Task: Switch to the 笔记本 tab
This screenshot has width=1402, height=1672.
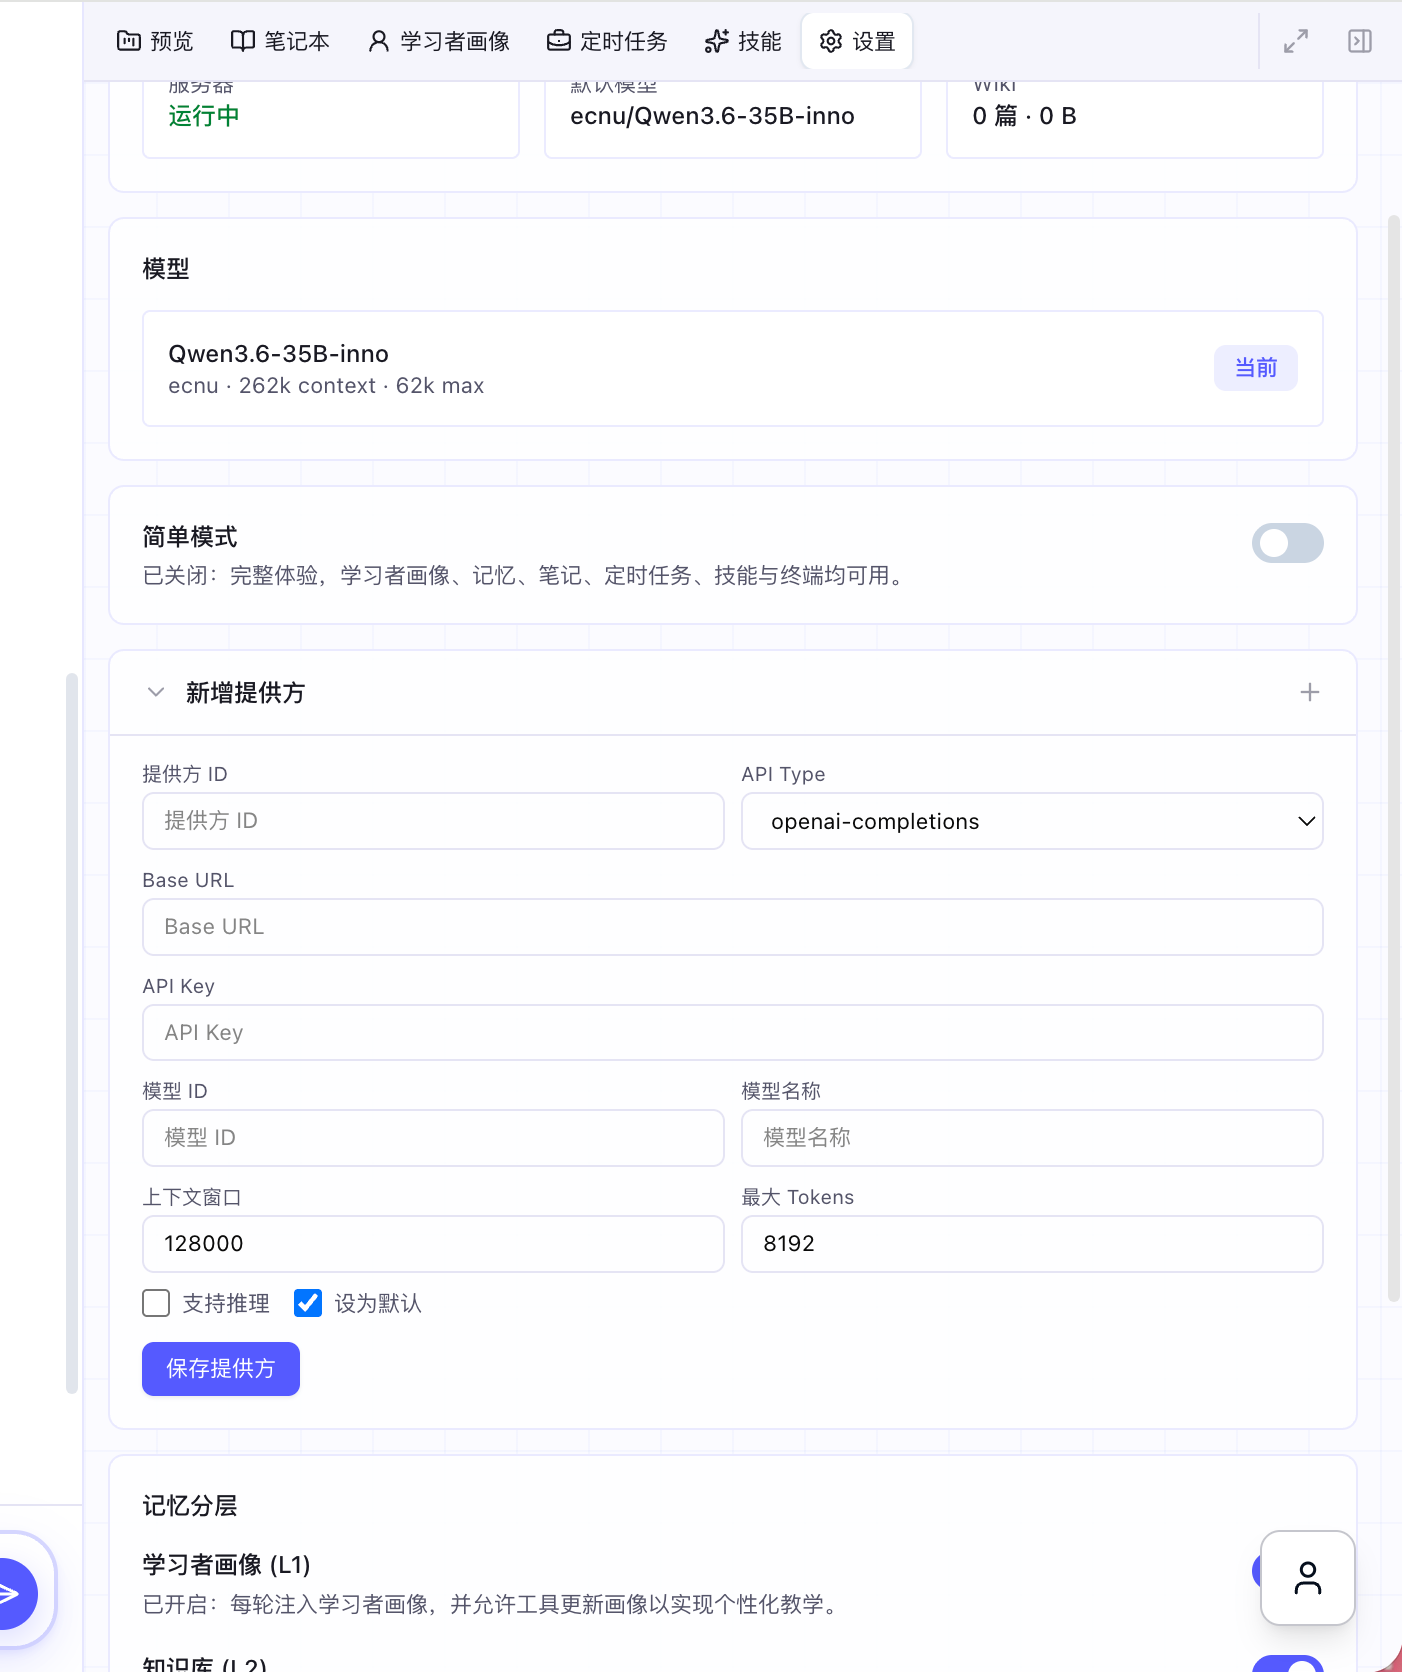Action: [x=280, y=41]
